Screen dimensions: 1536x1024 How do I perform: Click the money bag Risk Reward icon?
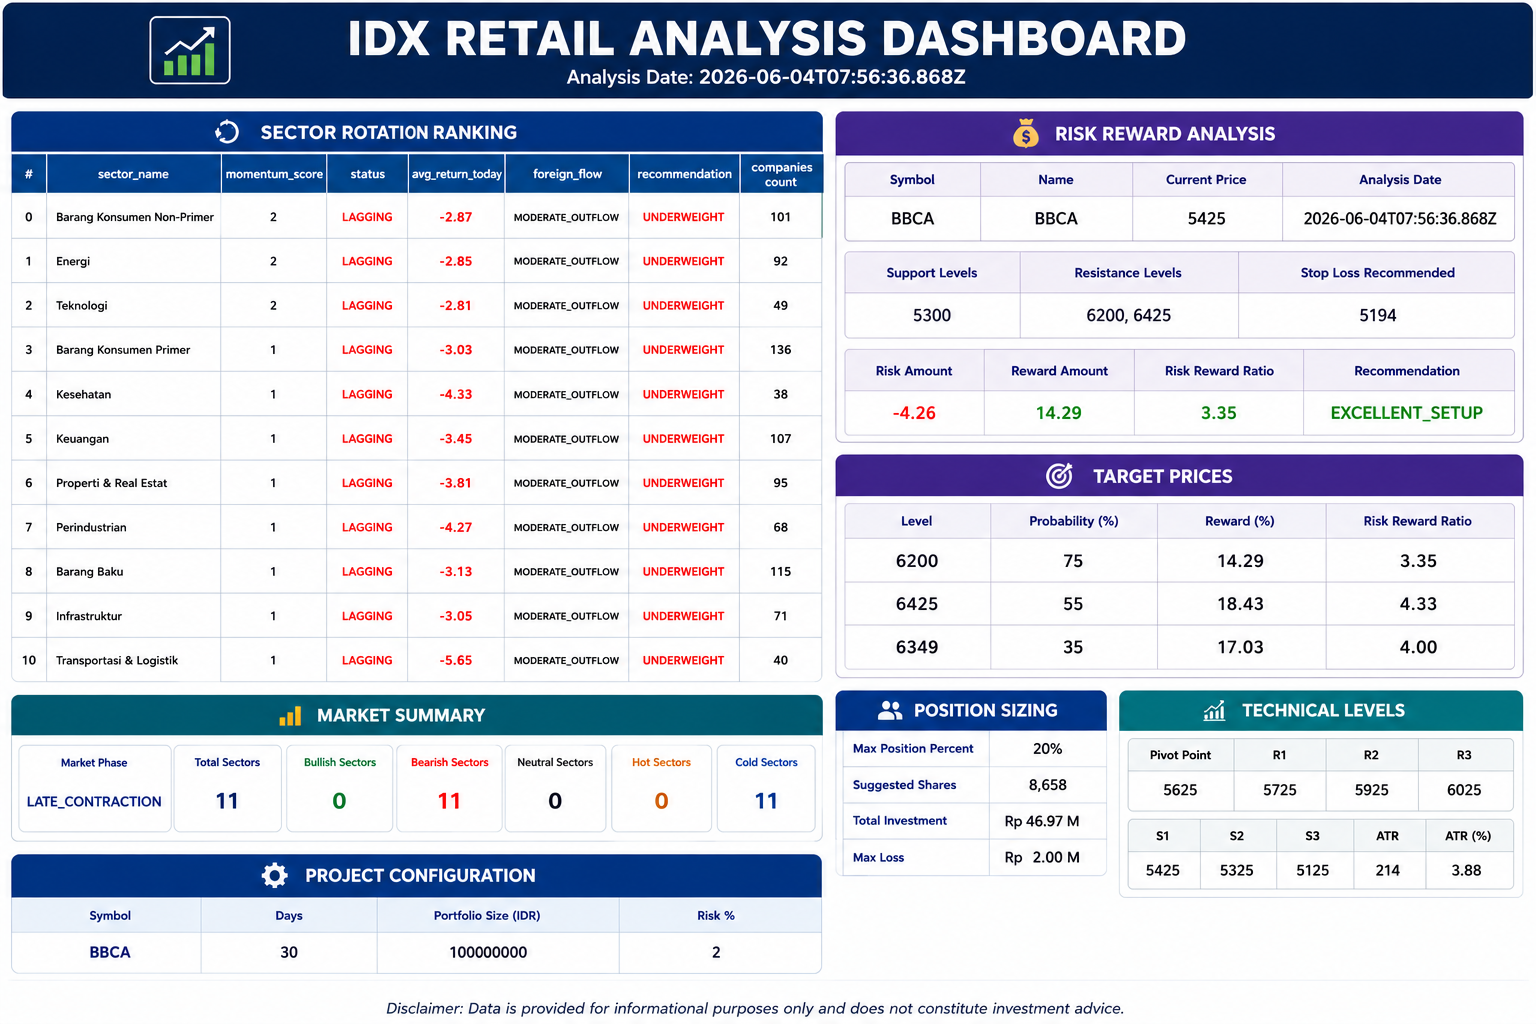click(1026, 133)
